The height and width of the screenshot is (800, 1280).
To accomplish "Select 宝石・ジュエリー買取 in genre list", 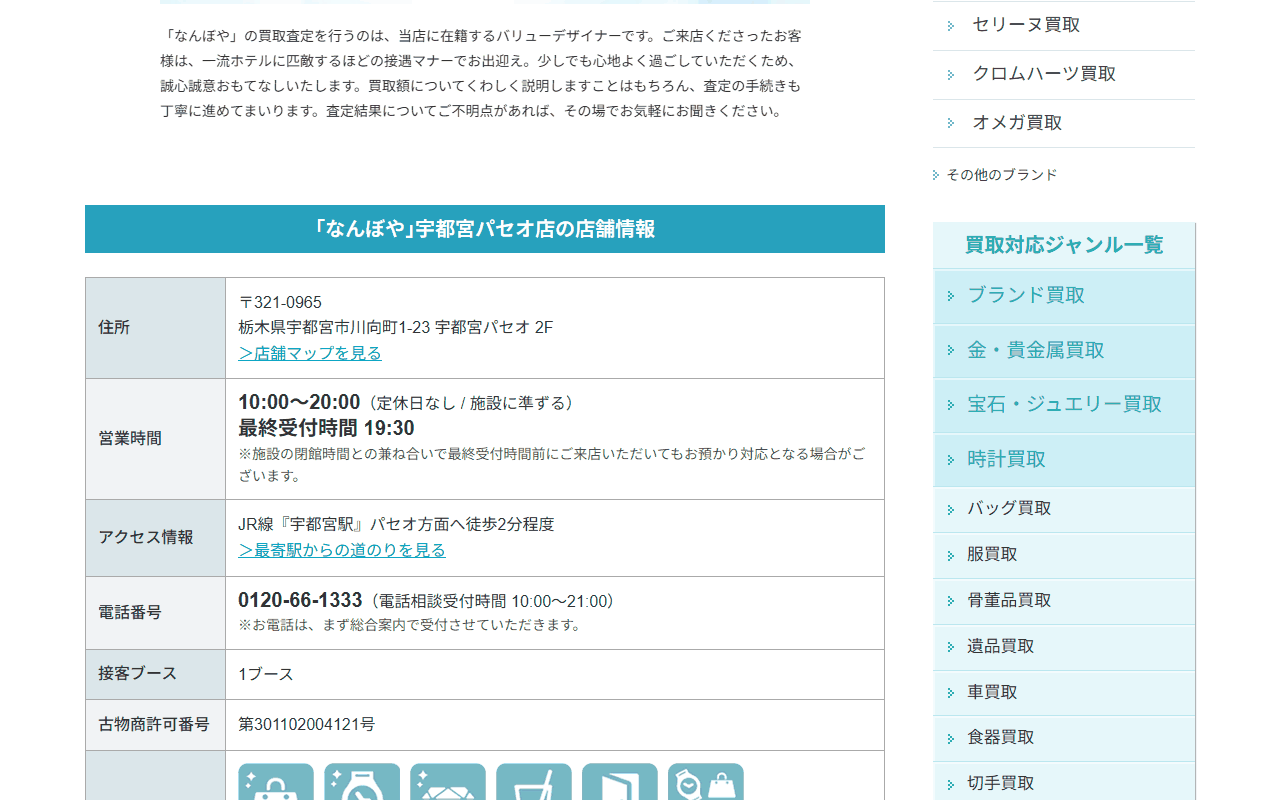I will pos(1064,405).
